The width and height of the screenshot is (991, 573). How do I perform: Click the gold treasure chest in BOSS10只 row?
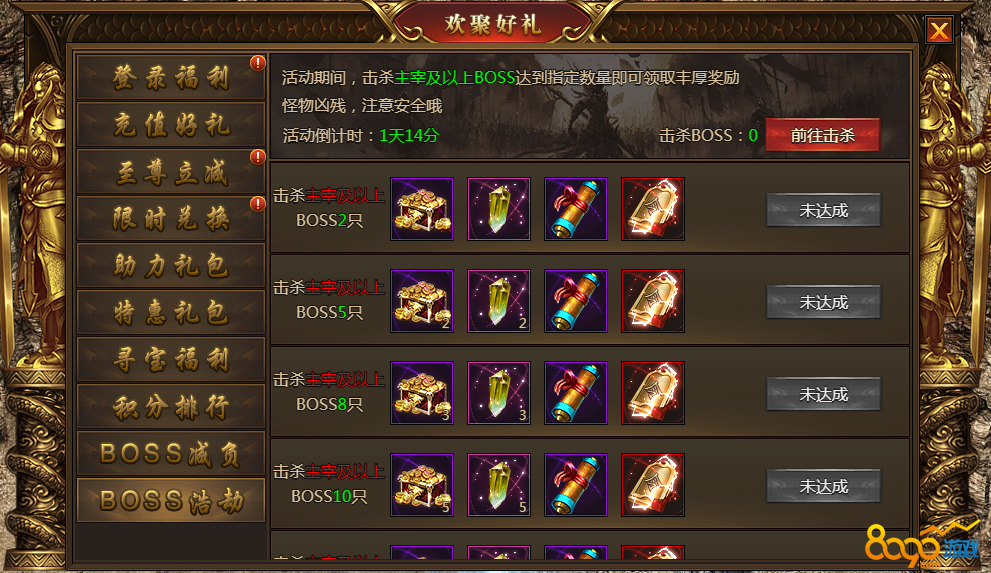click(x=422, y=485)
